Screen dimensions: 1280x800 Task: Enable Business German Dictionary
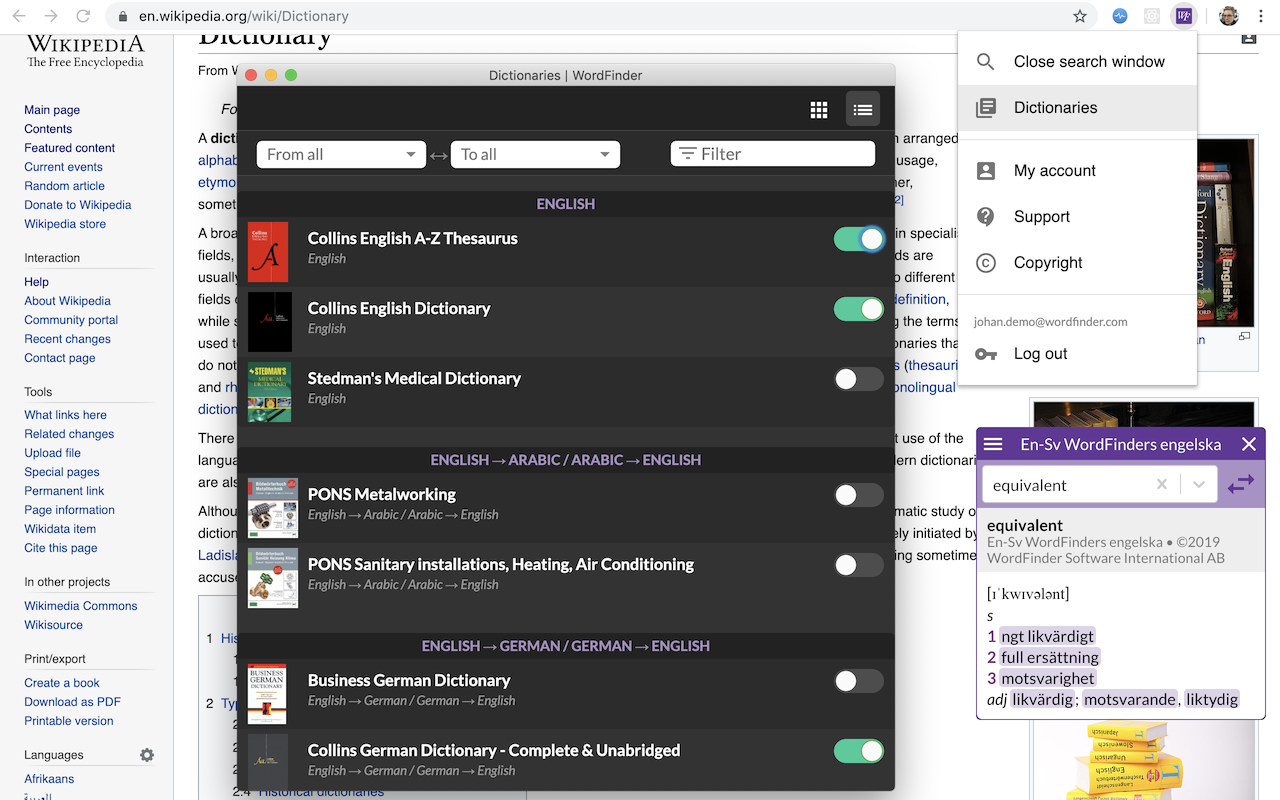click(859, 681)
